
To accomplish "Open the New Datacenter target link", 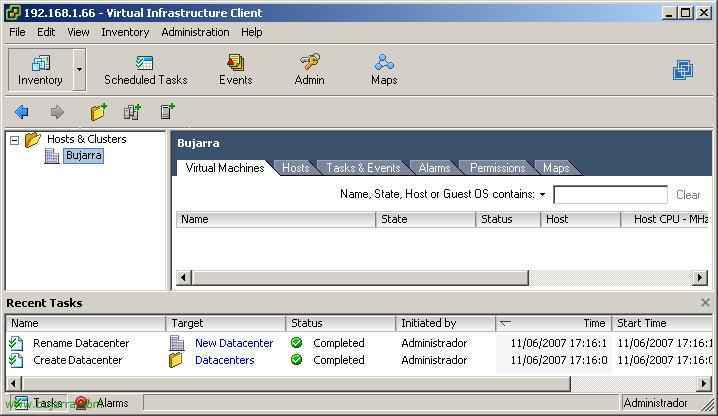I will (234, 343).
